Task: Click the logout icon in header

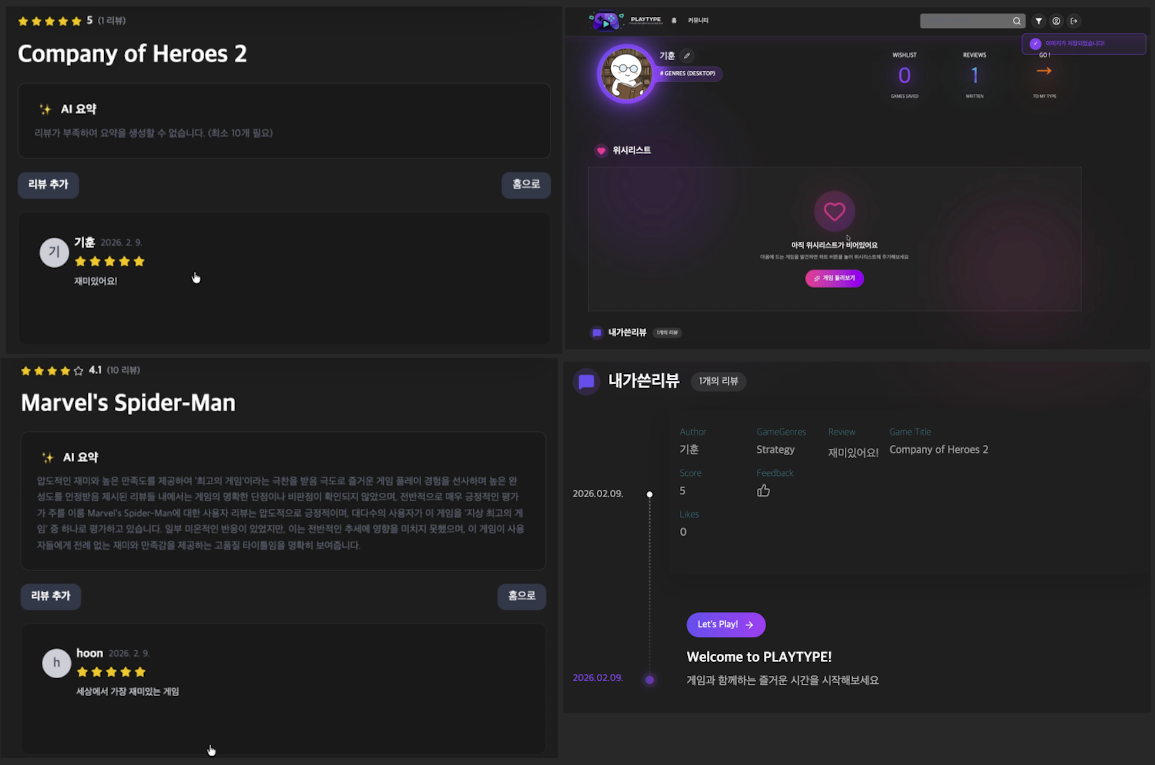Action: (x=1074, y=21)
